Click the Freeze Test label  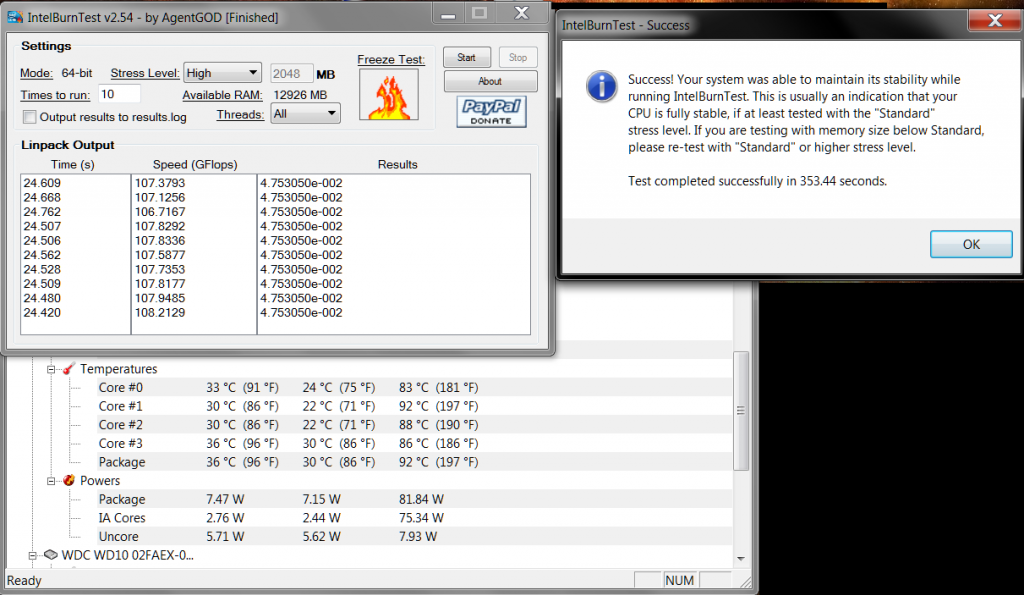[391, 59]
